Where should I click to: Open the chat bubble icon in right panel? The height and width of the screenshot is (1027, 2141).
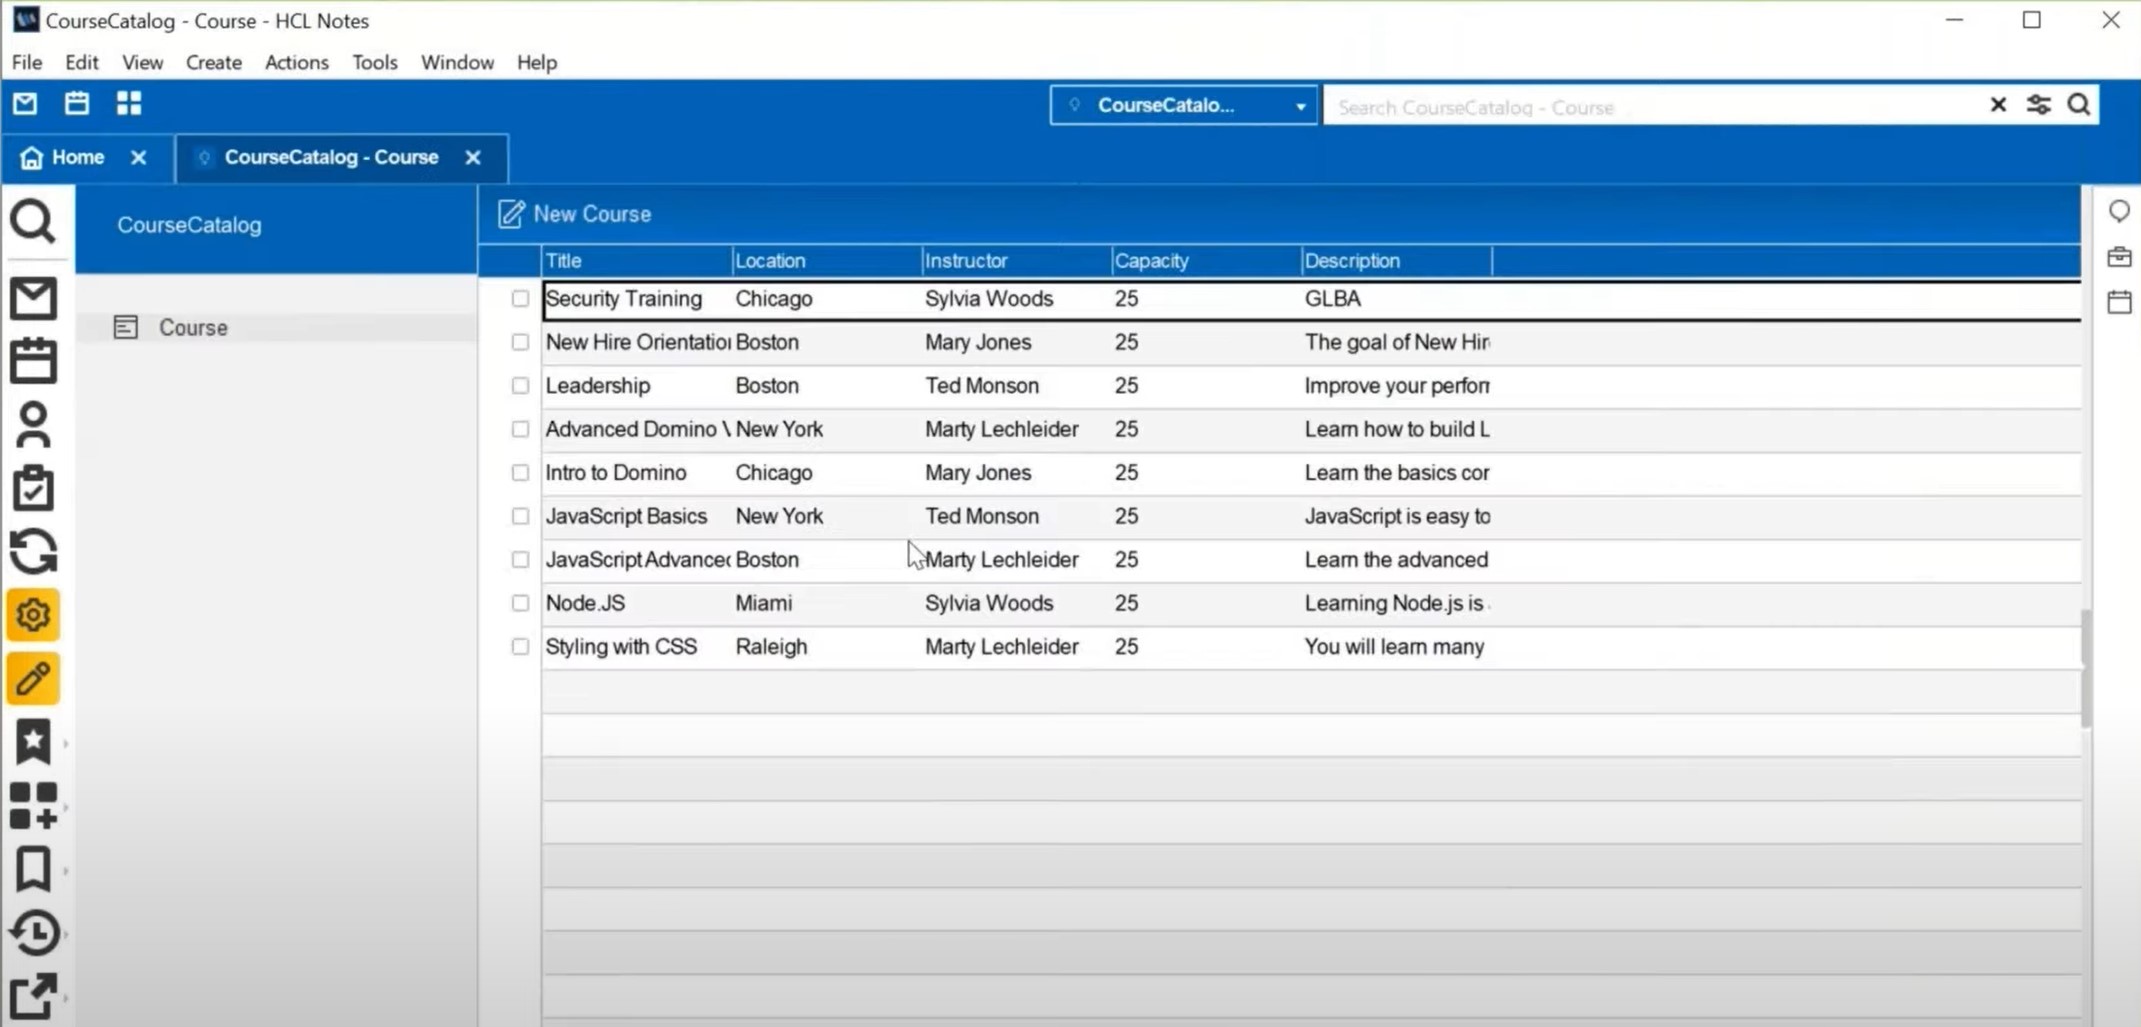click(x=2119, y=212)
